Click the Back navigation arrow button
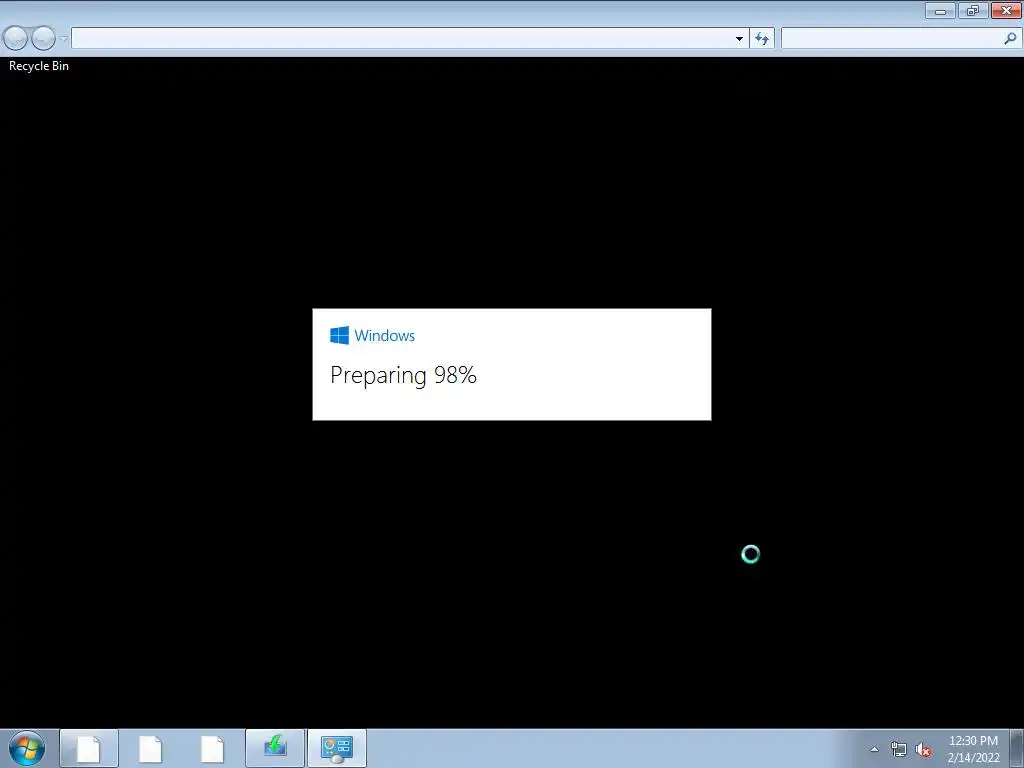Image resolution: width=1024 pixels, height=768 pixels. (16, 39)
